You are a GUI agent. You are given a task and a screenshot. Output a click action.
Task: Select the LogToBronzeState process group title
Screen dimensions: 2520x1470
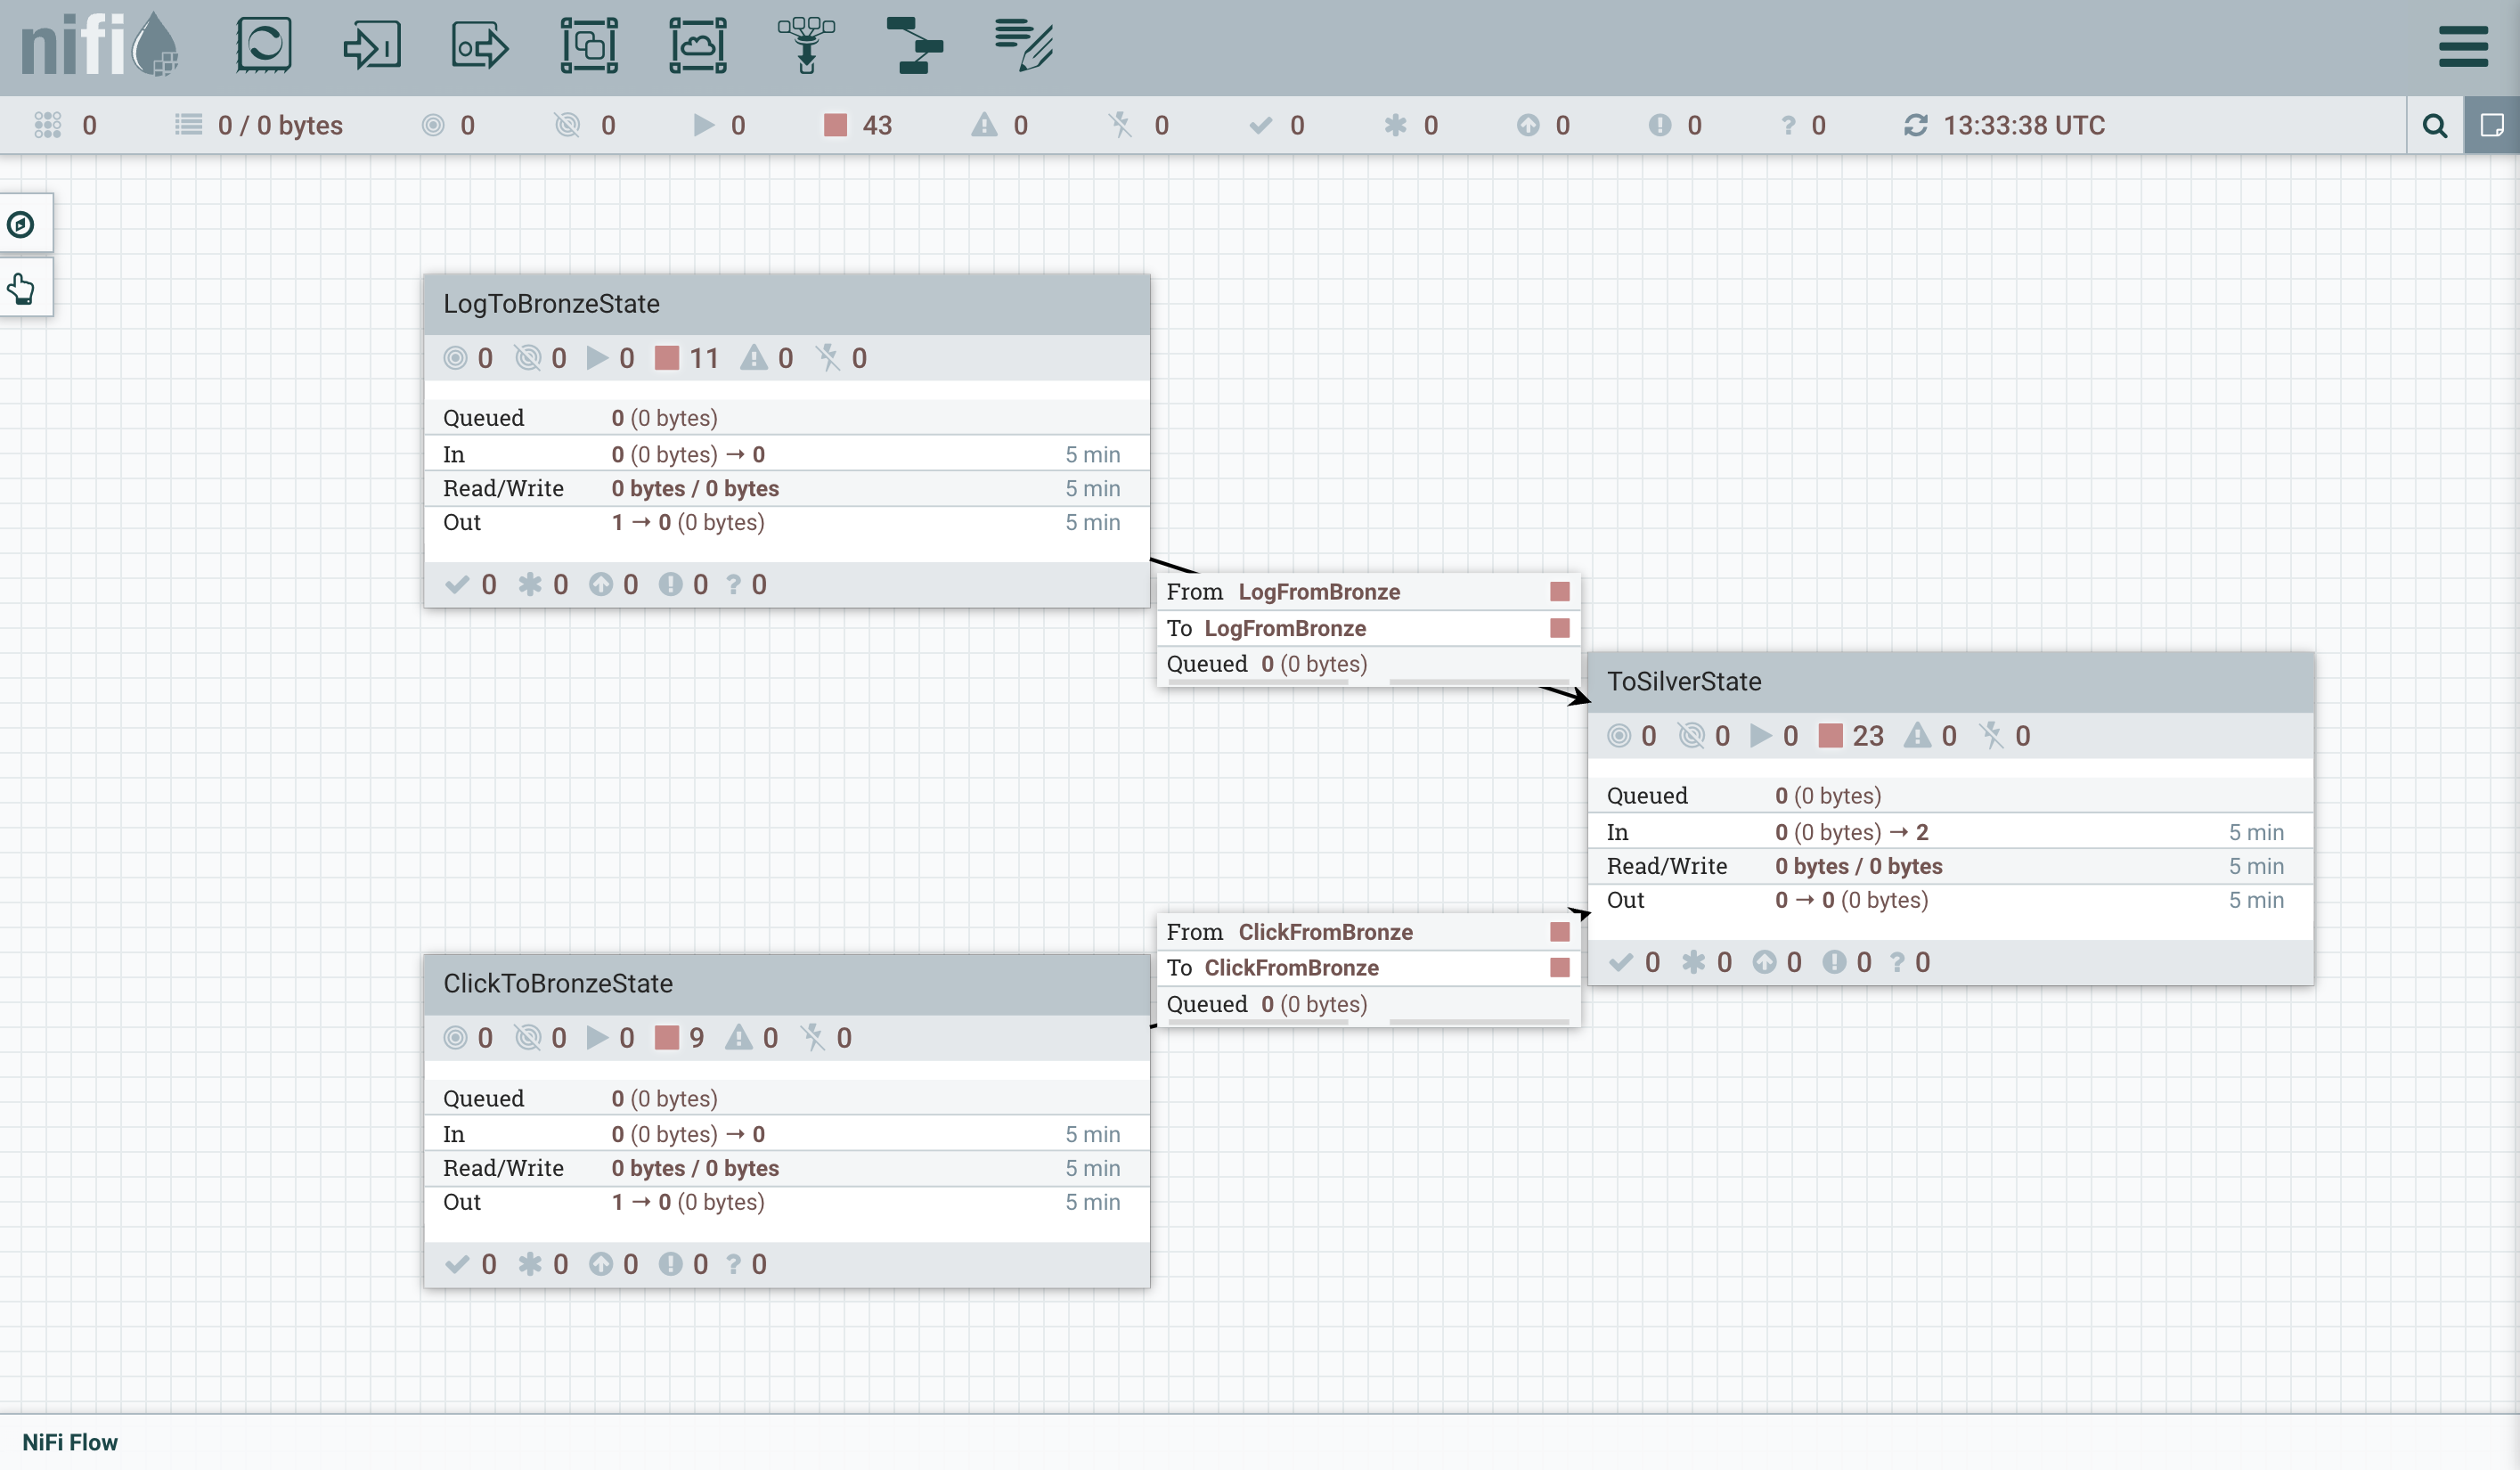pos(551,304)
